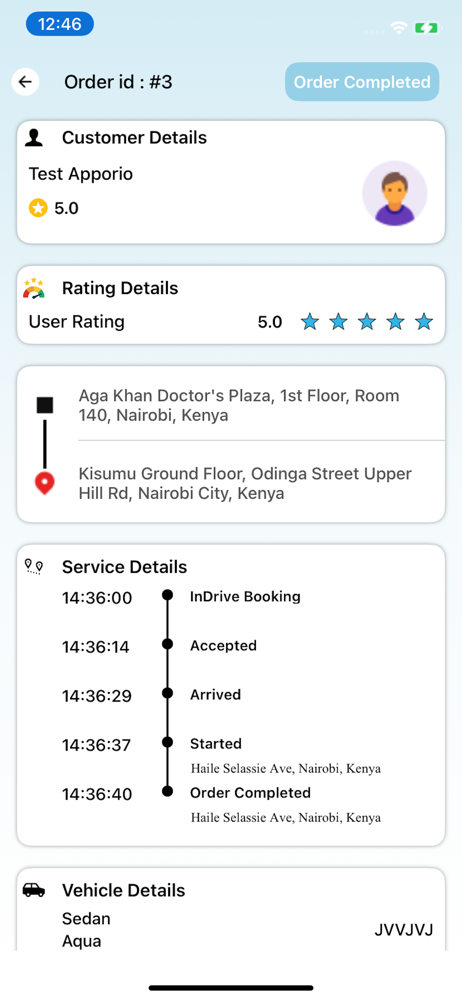The width and height of the screenshot is (462, 1000).
Task: Select the Accepted timeline entry
Action: coord(223,645)
